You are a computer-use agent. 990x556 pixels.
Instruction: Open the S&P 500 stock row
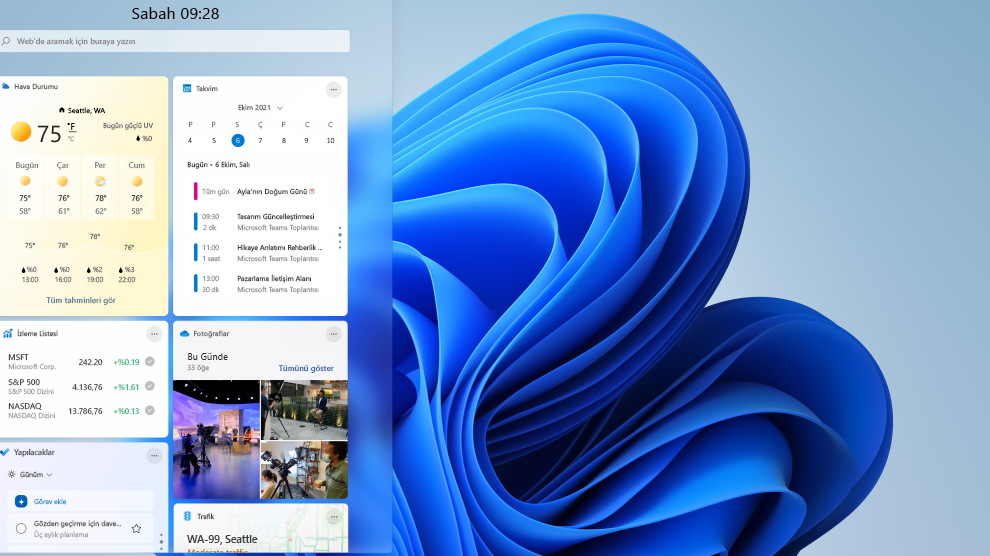click(x=81, y=386)
